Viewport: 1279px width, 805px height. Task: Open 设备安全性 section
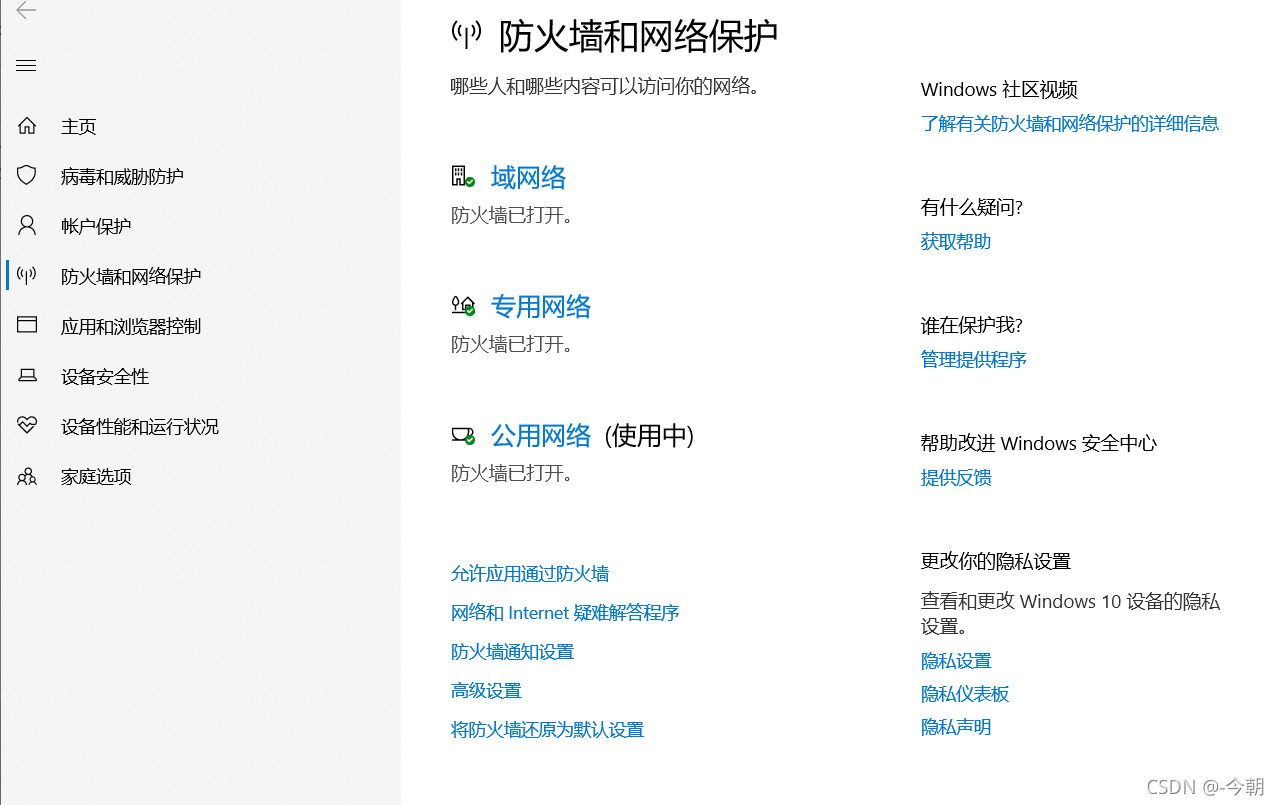pyautogui.click(x=105, y=376)
